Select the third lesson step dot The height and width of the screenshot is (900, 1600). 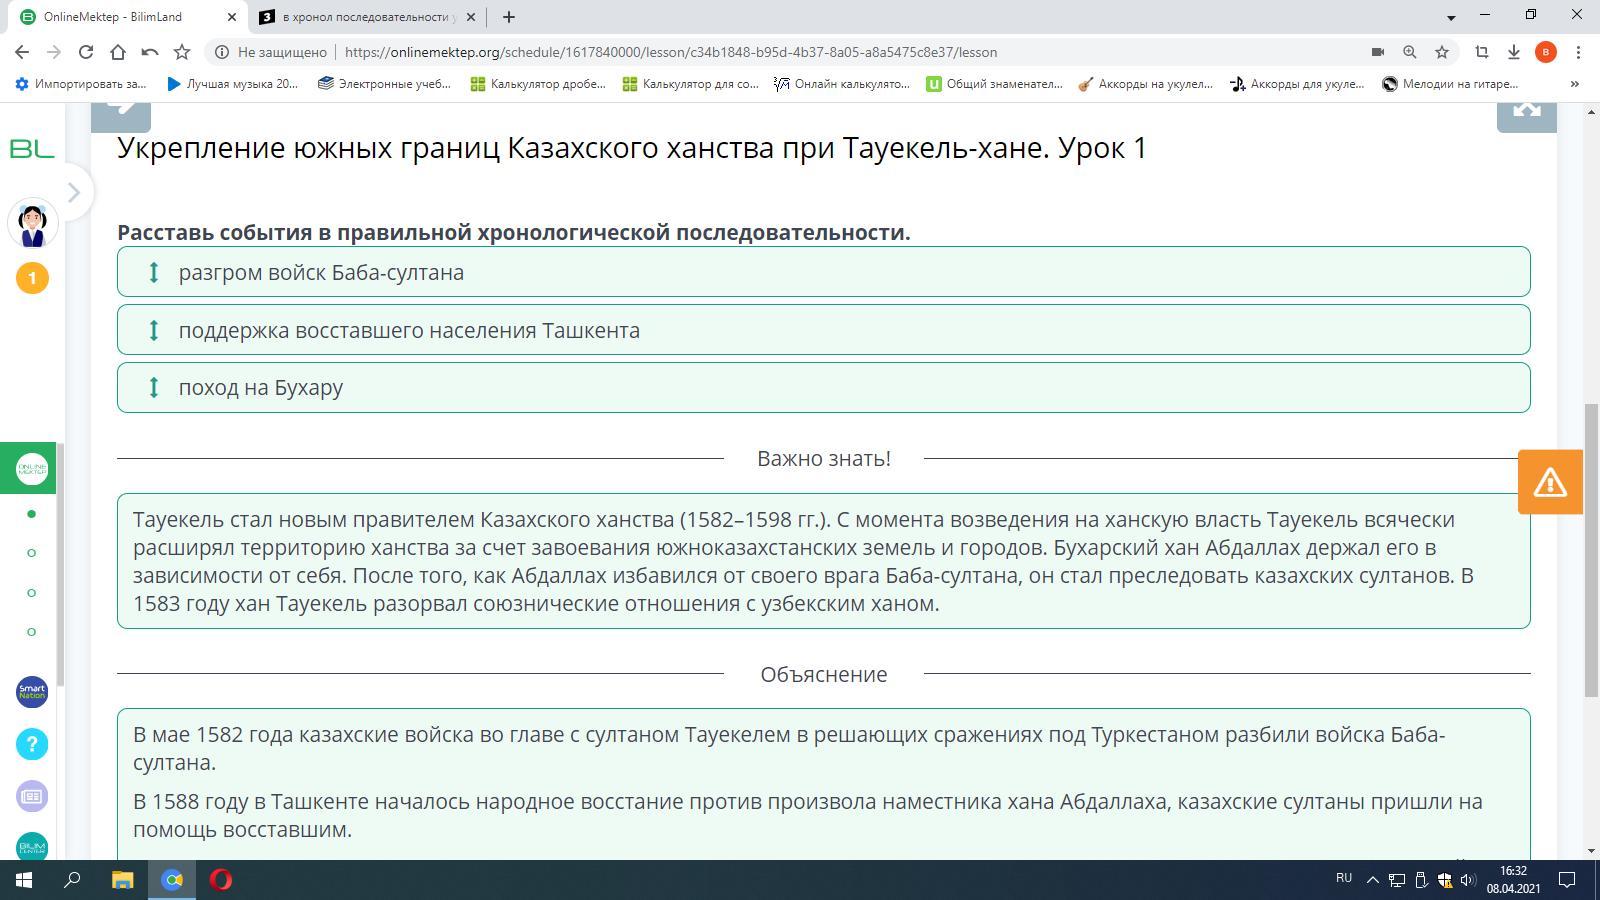[31, 593]
